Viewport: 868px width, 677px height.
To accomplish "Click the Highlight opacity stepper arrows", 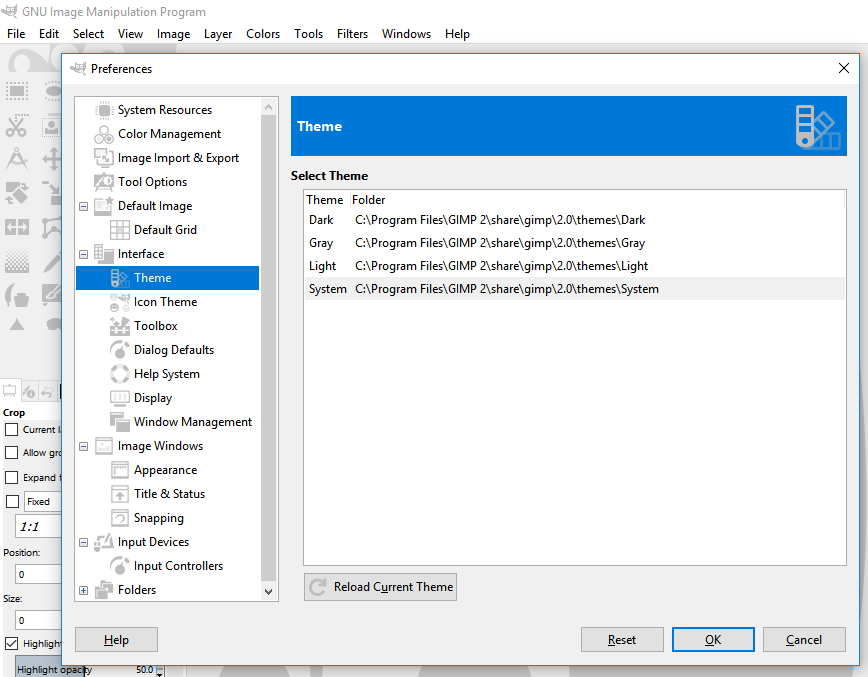I will point(160,670).
